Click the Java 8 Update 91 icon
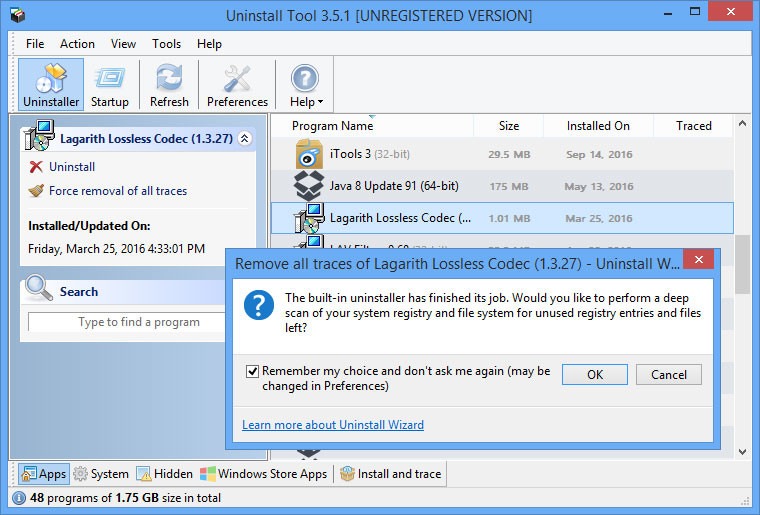 [x=309, y=186]
